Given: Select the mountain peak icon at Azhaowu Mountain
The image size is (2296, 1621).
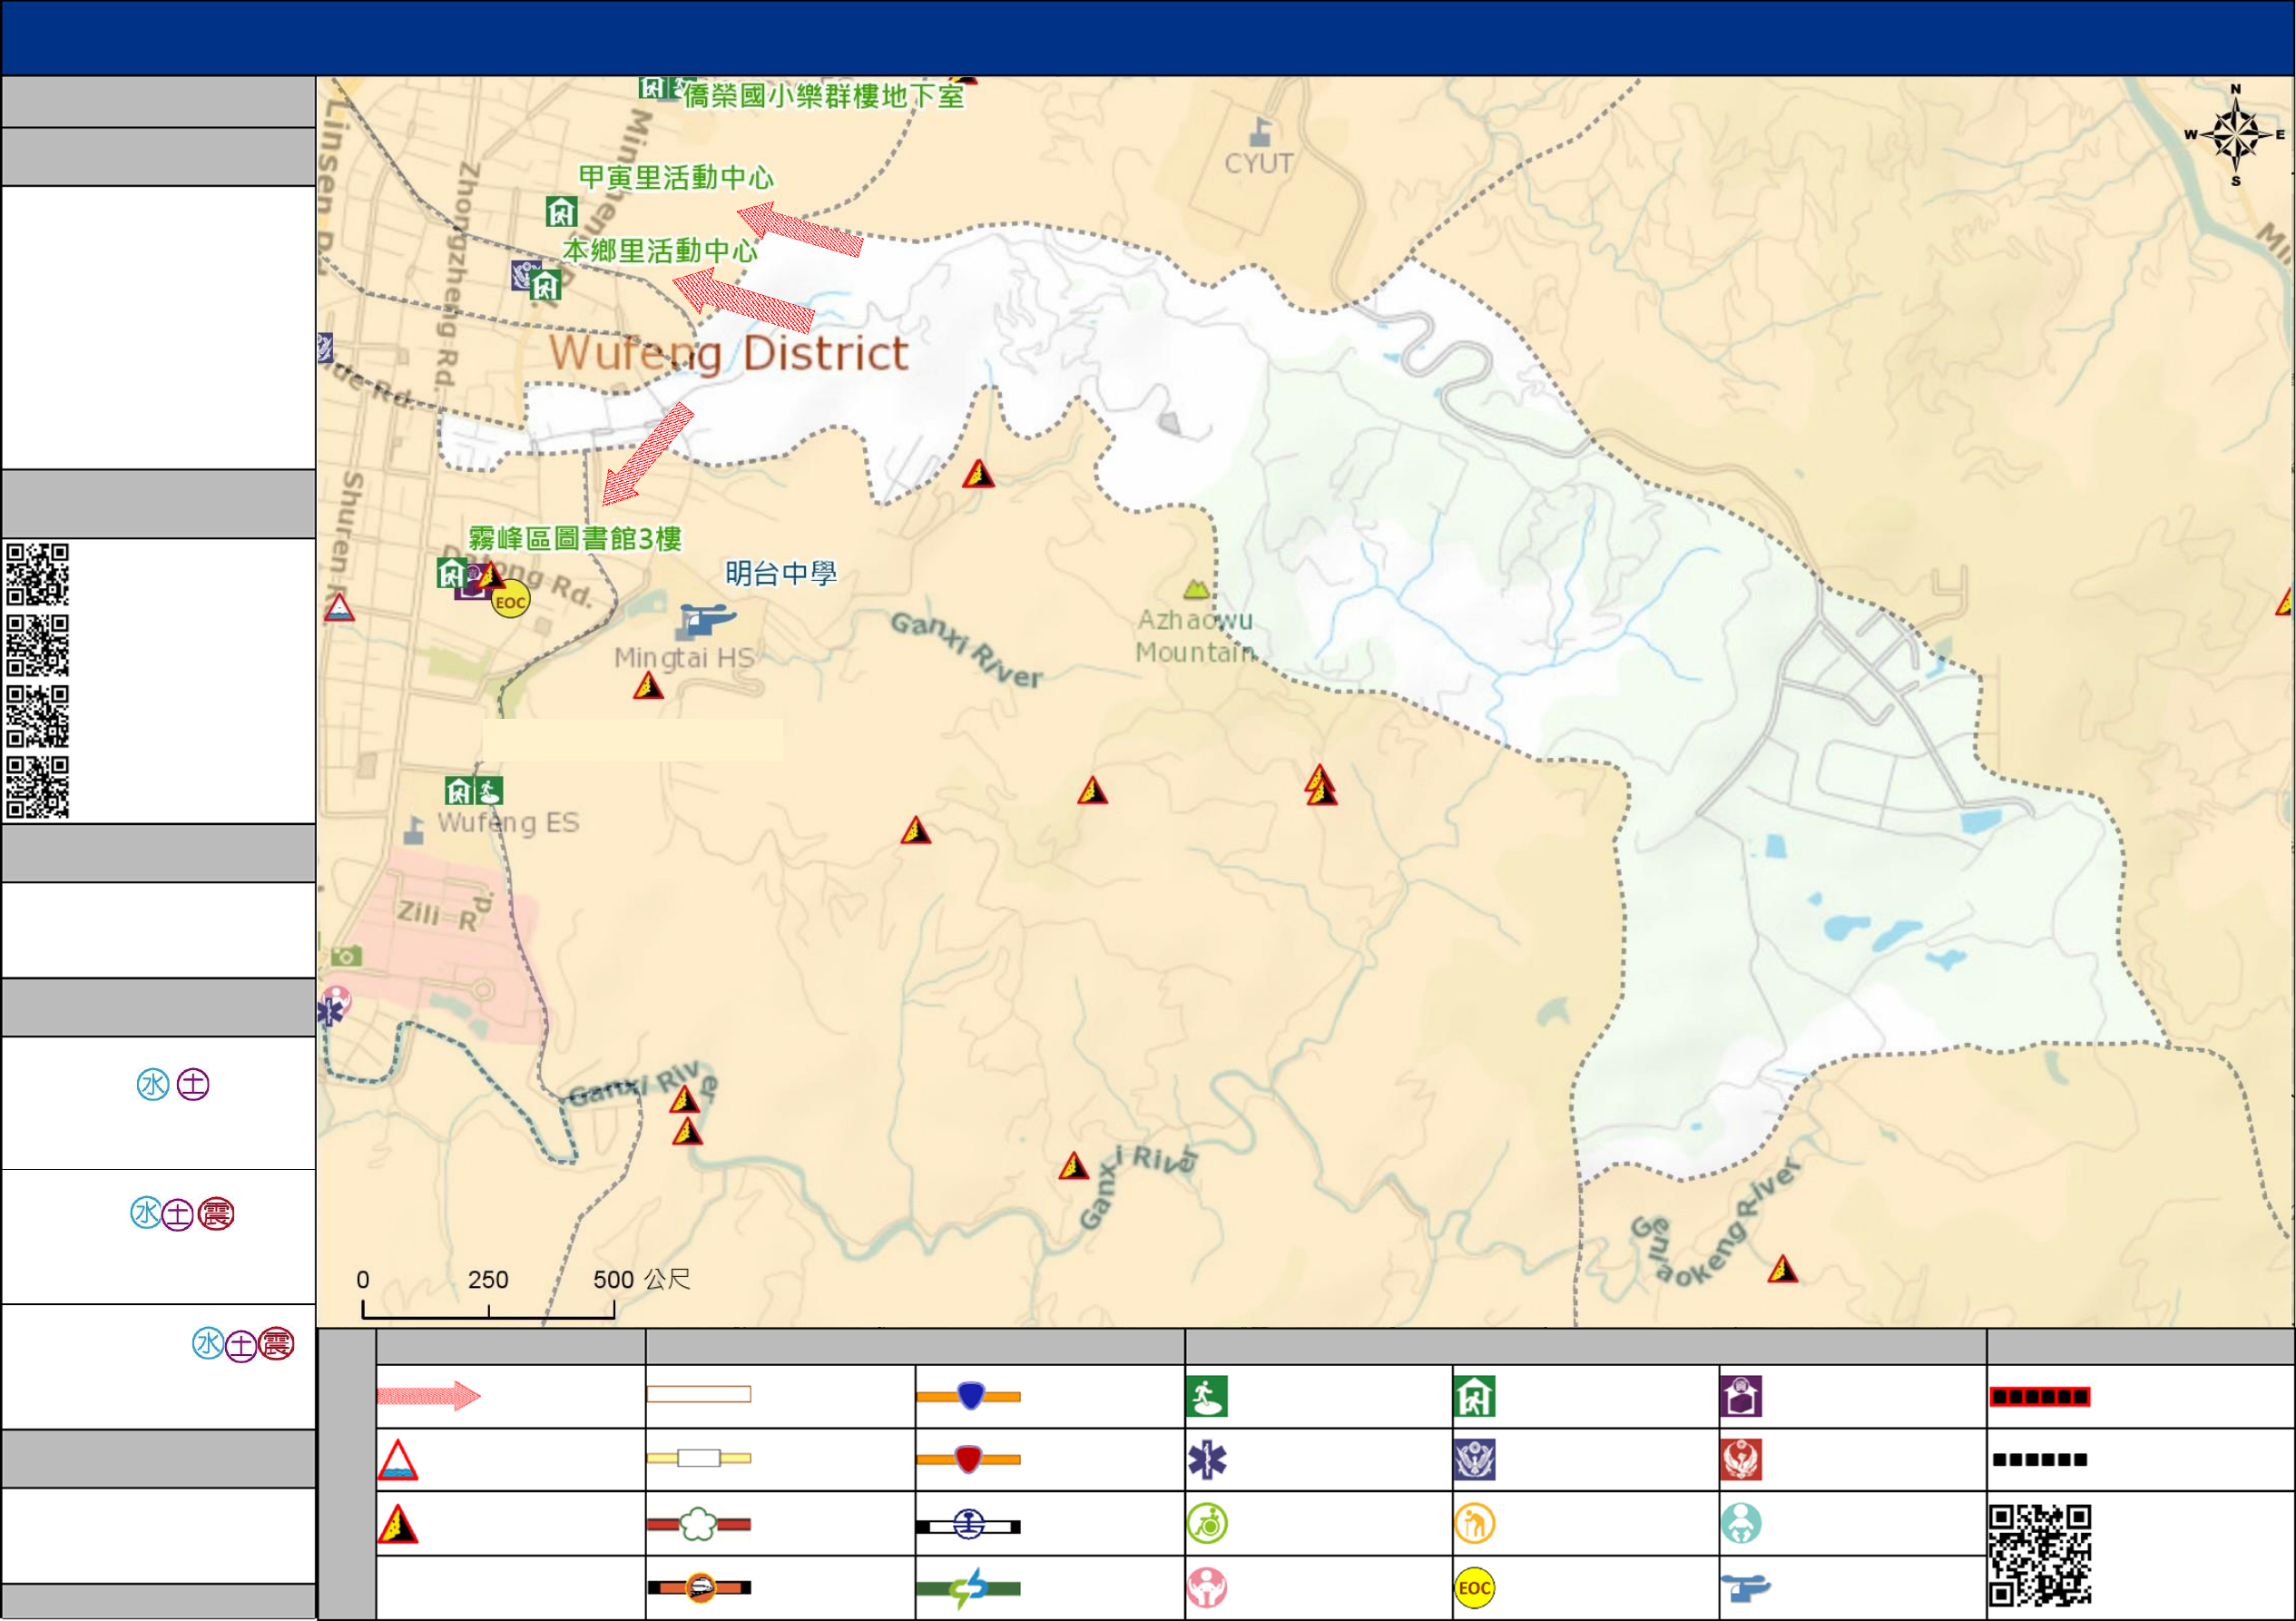Looking at the screenshot, I should click(x=1196, y=588).
